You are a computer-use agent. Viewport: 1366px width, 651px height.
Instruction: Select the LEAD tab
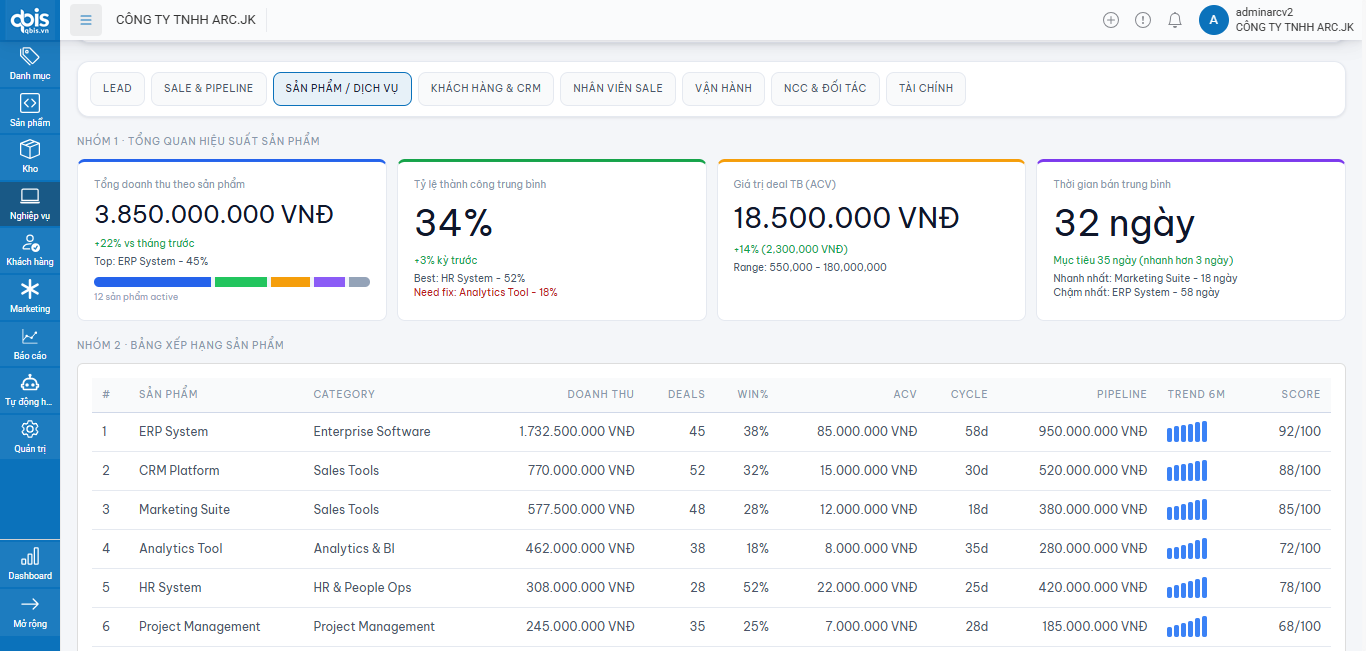pyautogui.click(x=117, y=88)
